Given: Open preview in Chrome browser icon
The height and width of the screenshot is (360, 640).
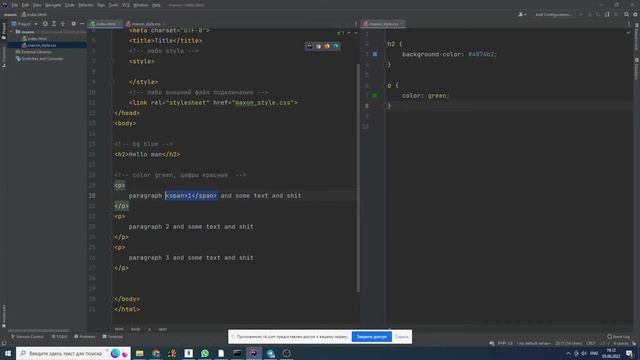Looking at the screenshot, I should 318,46.
